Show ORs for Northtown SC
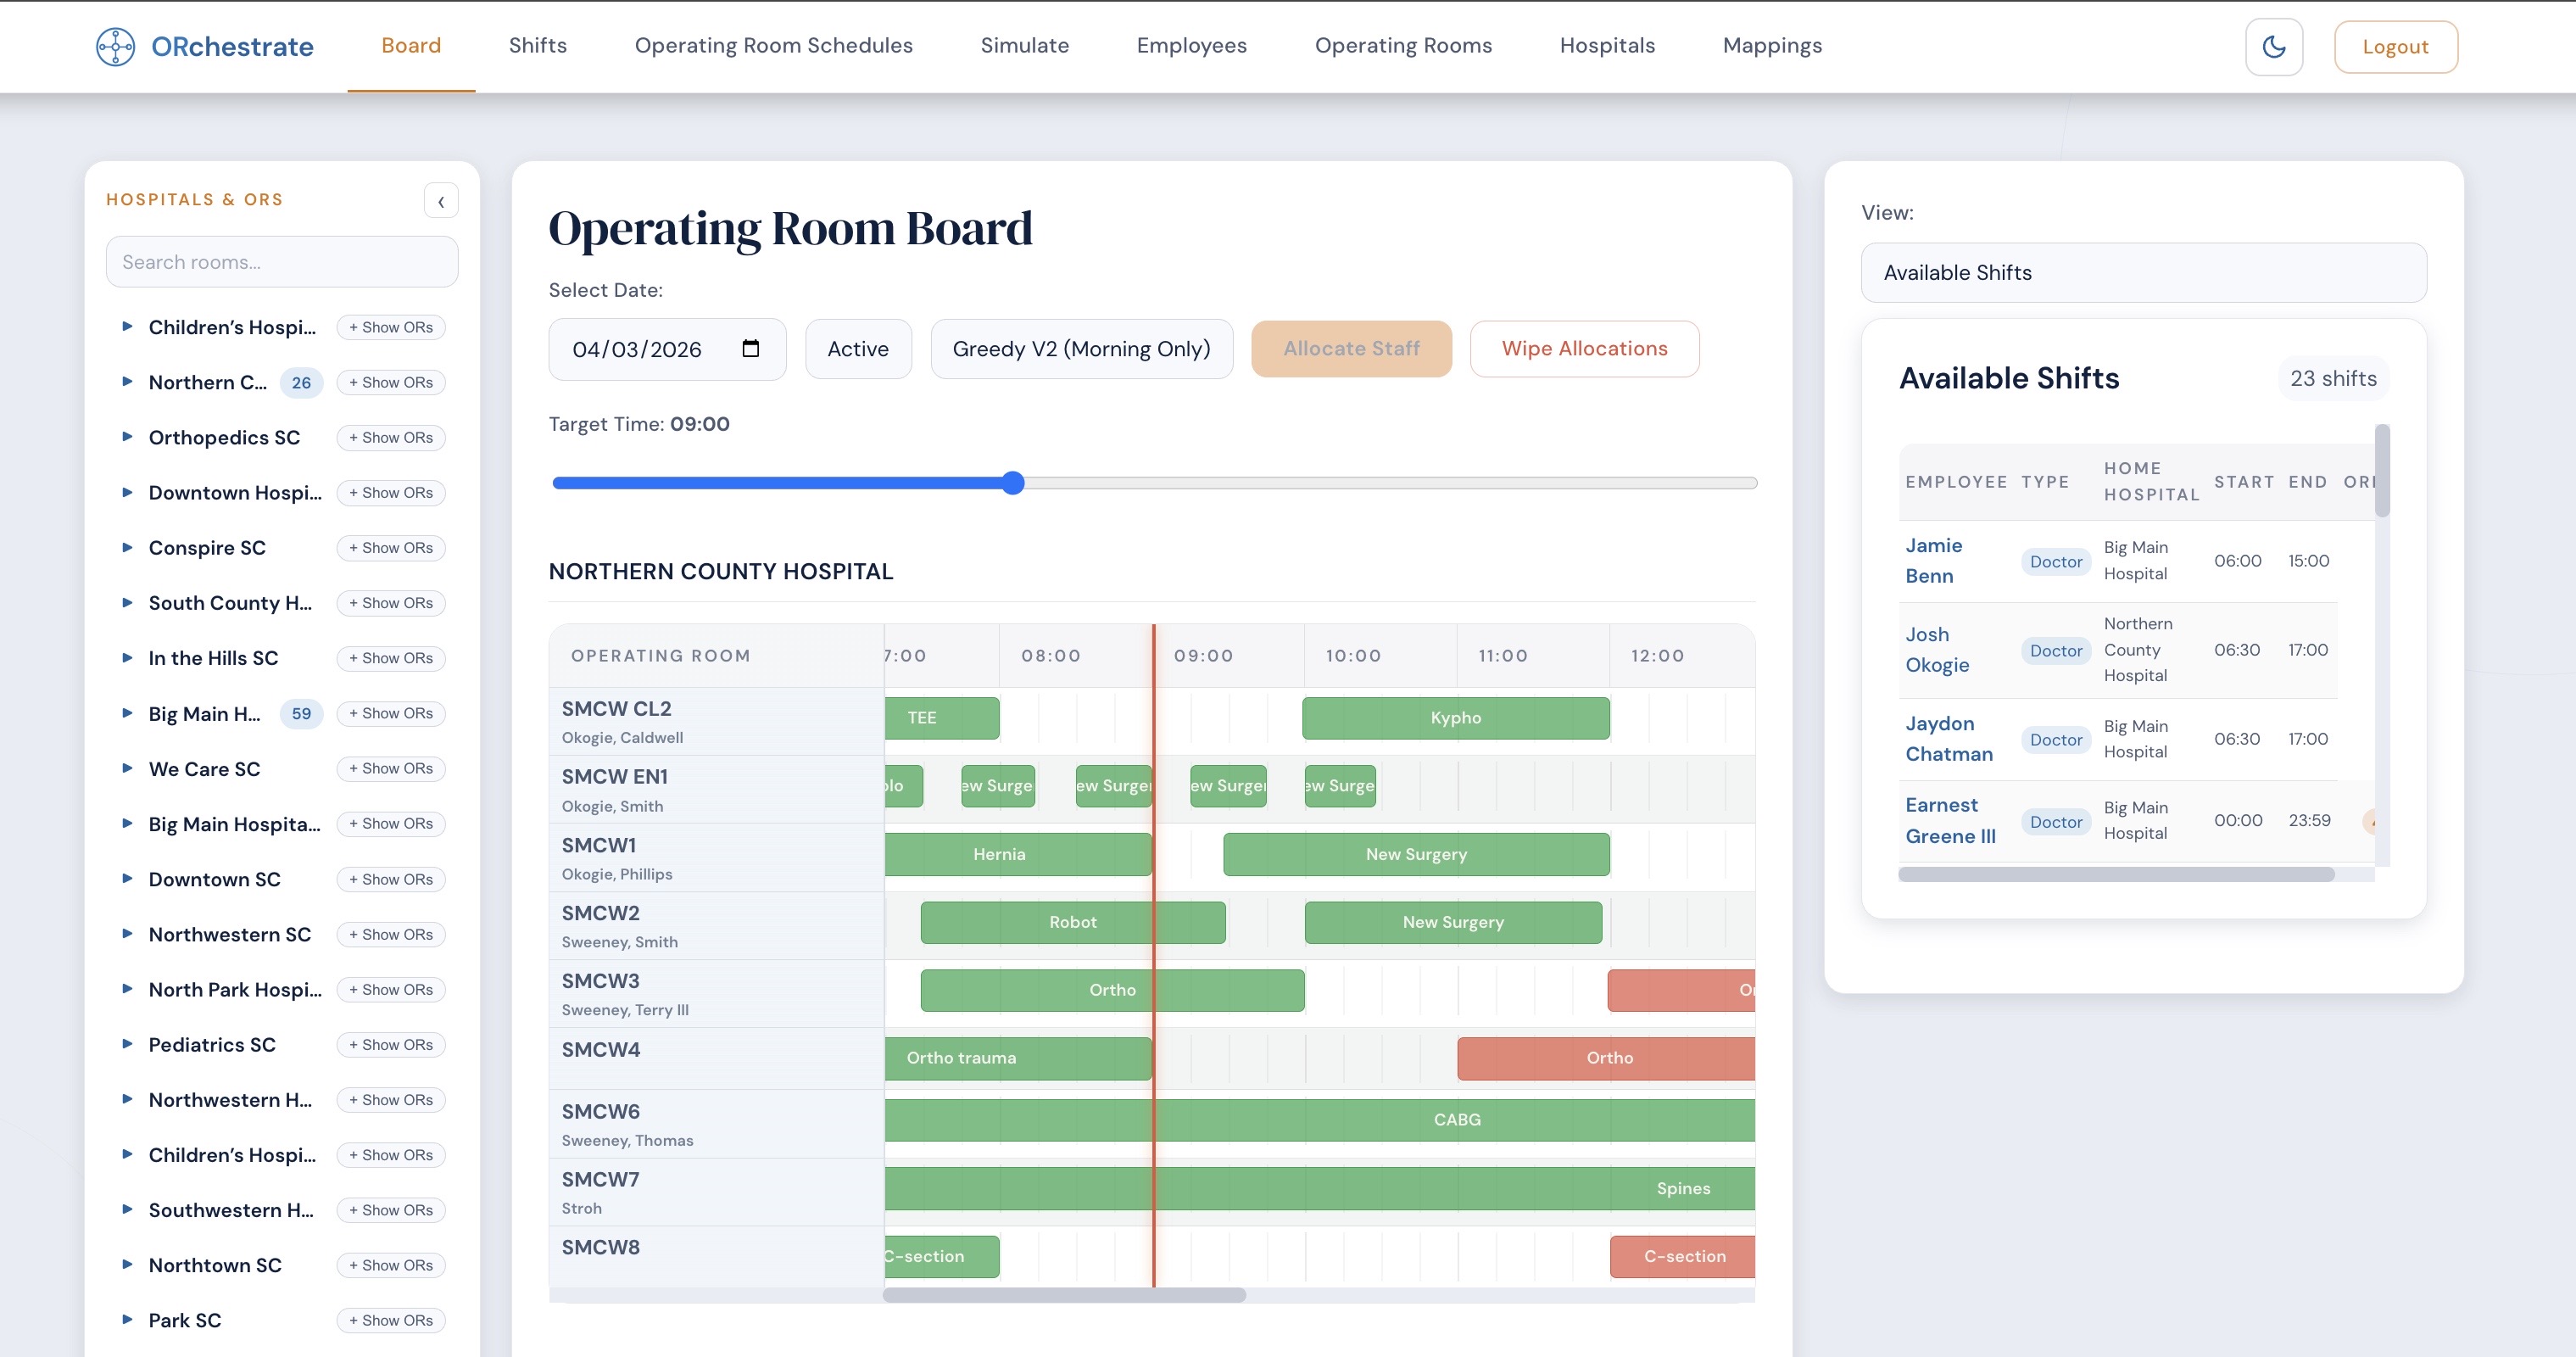Viewport: 2576px width, 1357px height. click(x=391, y=1265)
